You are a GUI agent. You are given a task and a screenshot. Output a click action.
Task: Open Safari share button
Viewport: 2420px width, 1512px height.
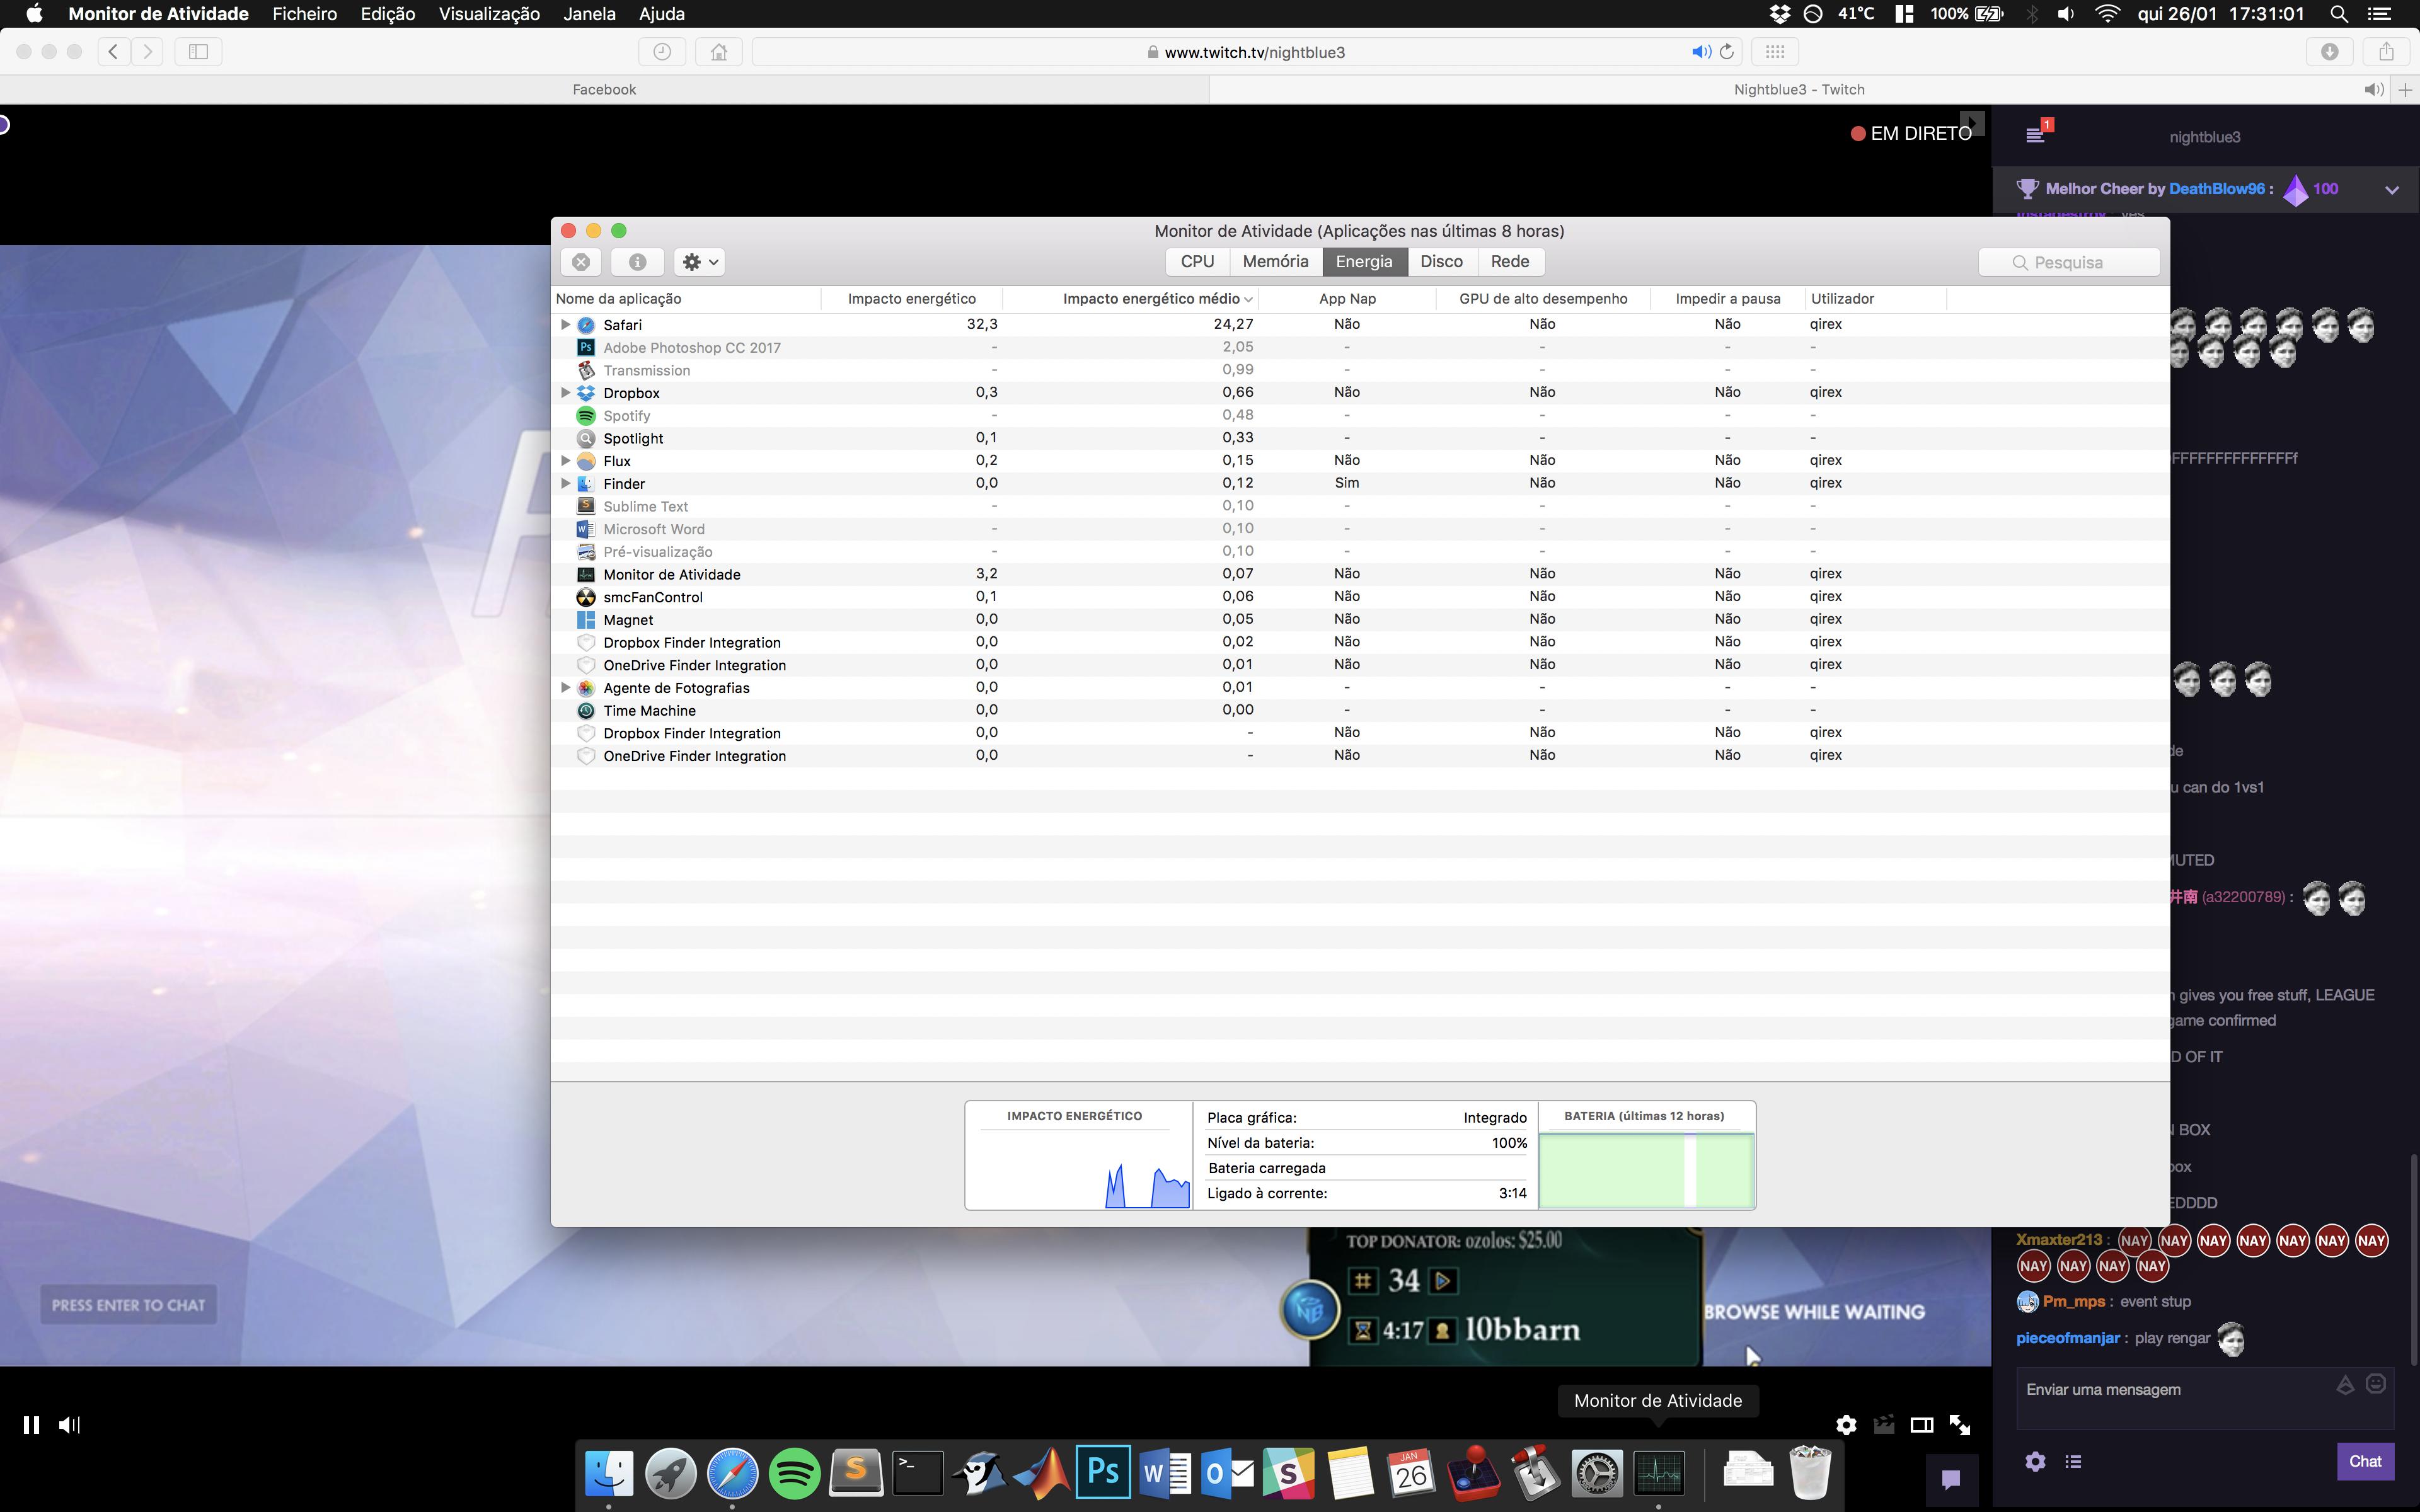(x=2386, y=52)
